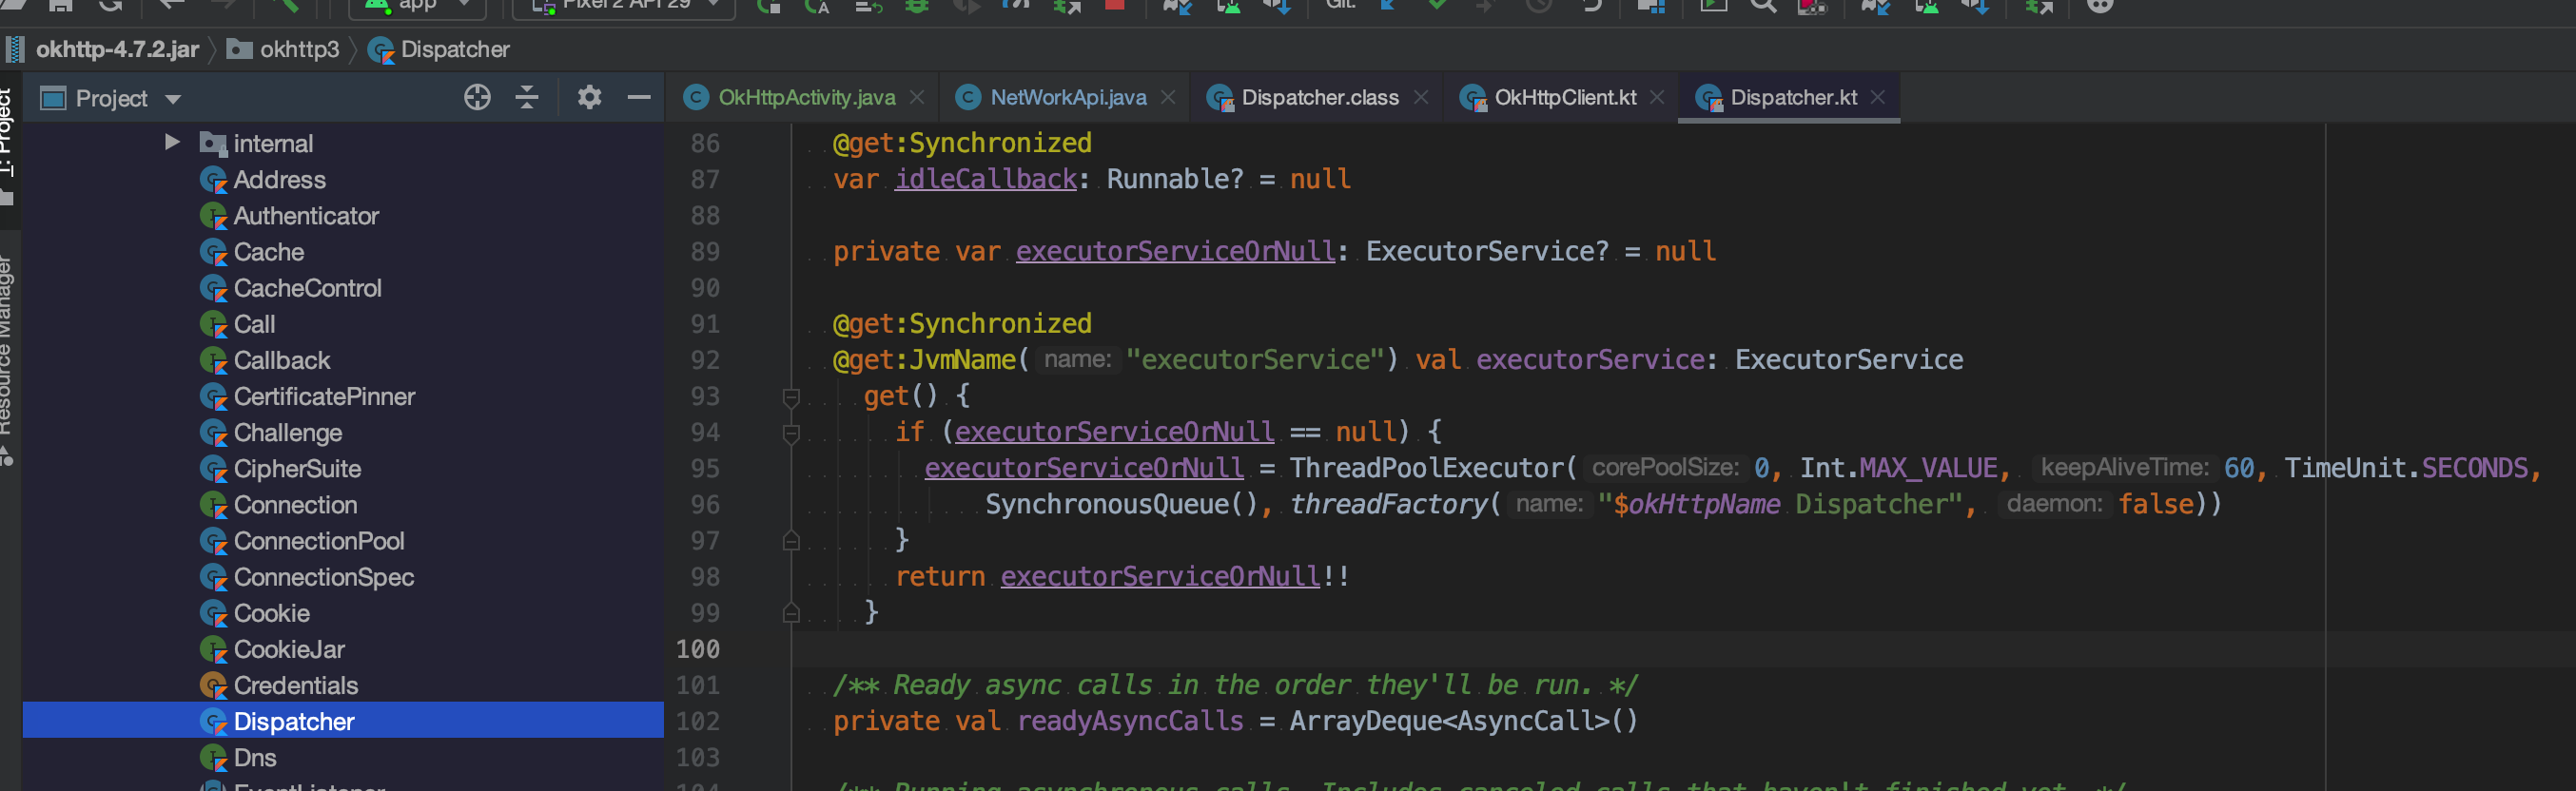Select Call interface in project tree
Viewport: 2576px width, 791px height.
pos(254,323)
